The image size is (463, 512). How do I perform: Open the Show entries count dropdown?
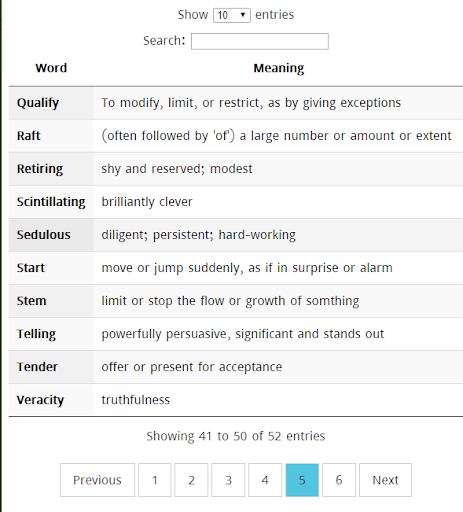(232, 15)
